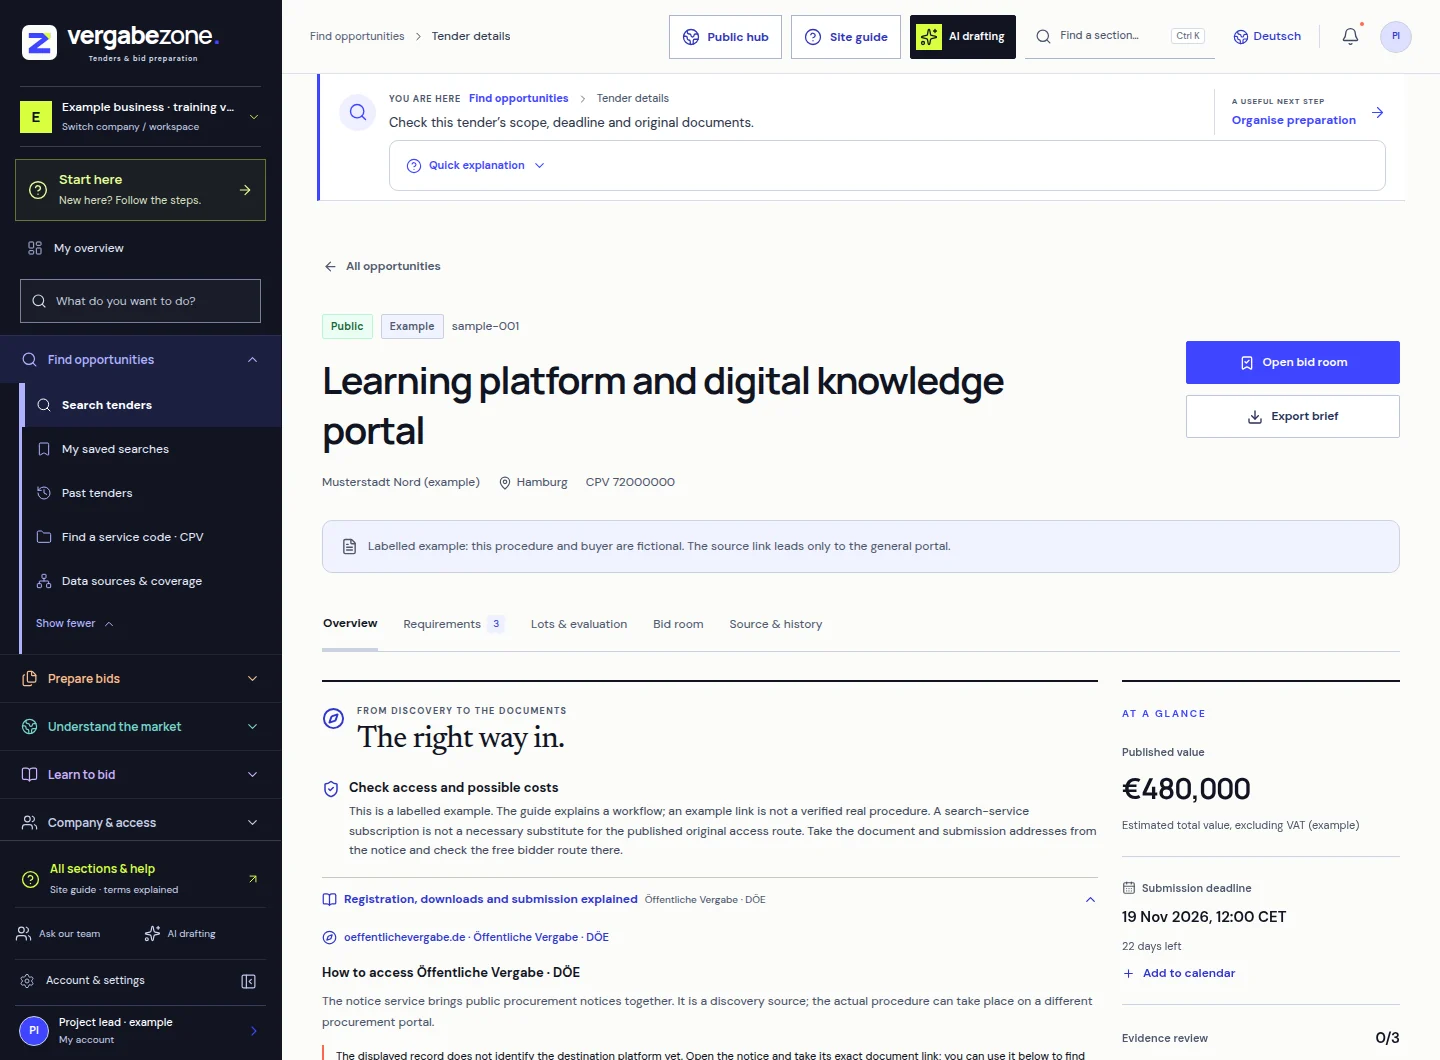
Task: Click the Open bid room button
Action: coord(1293,362)
